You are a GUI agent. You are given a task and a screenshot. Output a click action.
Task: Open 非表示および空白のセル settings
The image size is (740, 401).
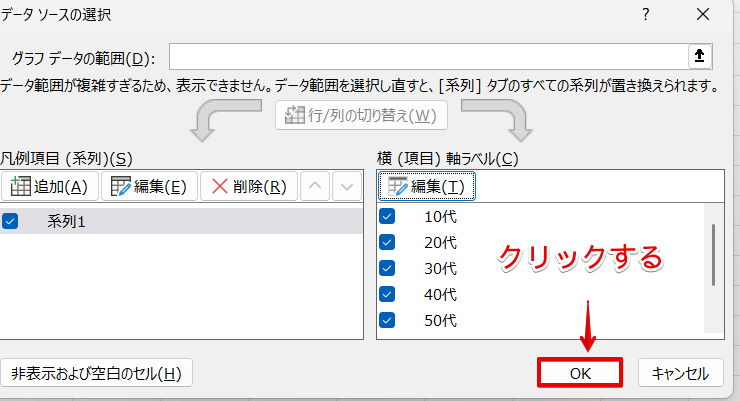point(97,374)
